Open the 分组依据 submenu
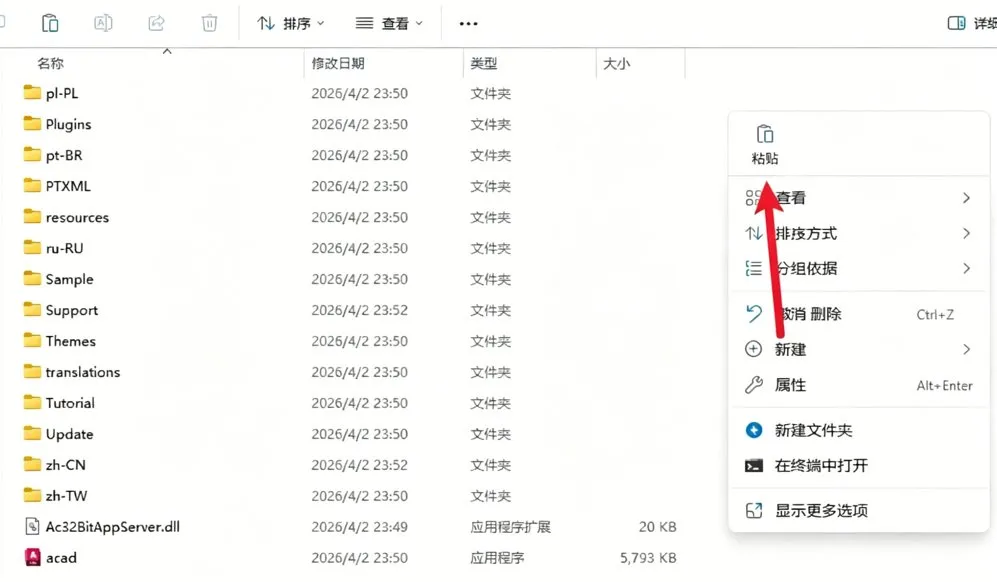 (858, 268)
